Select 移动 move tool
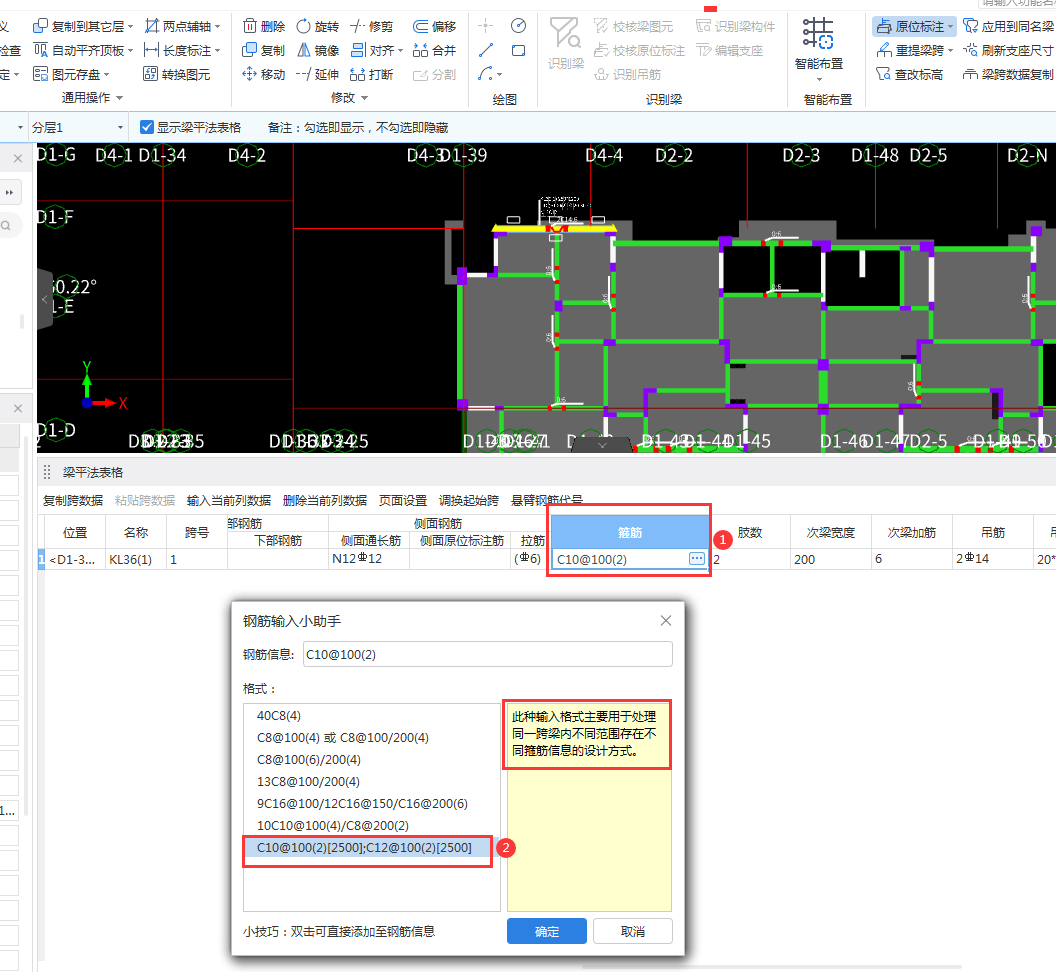 263,74
